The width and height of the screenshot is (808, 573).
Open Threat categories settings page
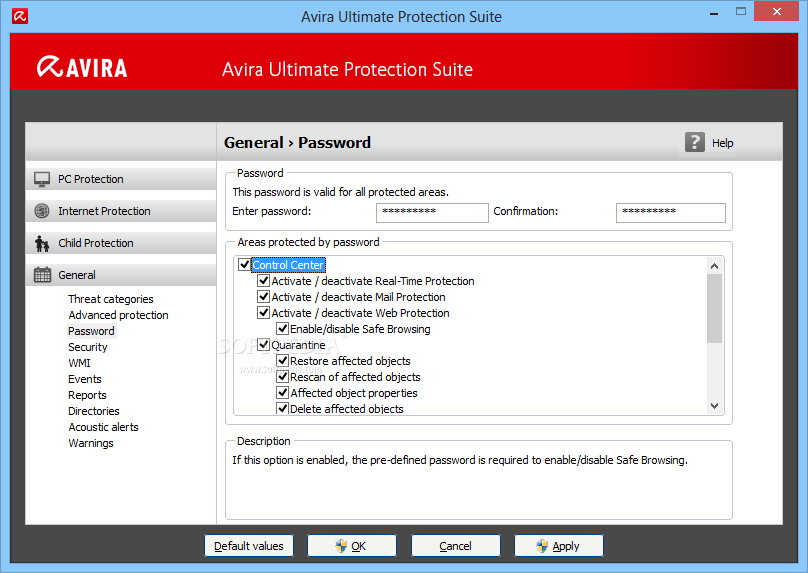[x=111, y=299]
